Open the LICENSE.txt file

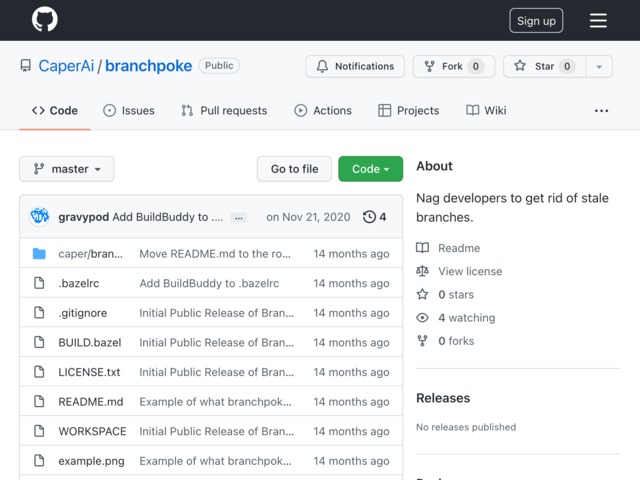point(89,372)
